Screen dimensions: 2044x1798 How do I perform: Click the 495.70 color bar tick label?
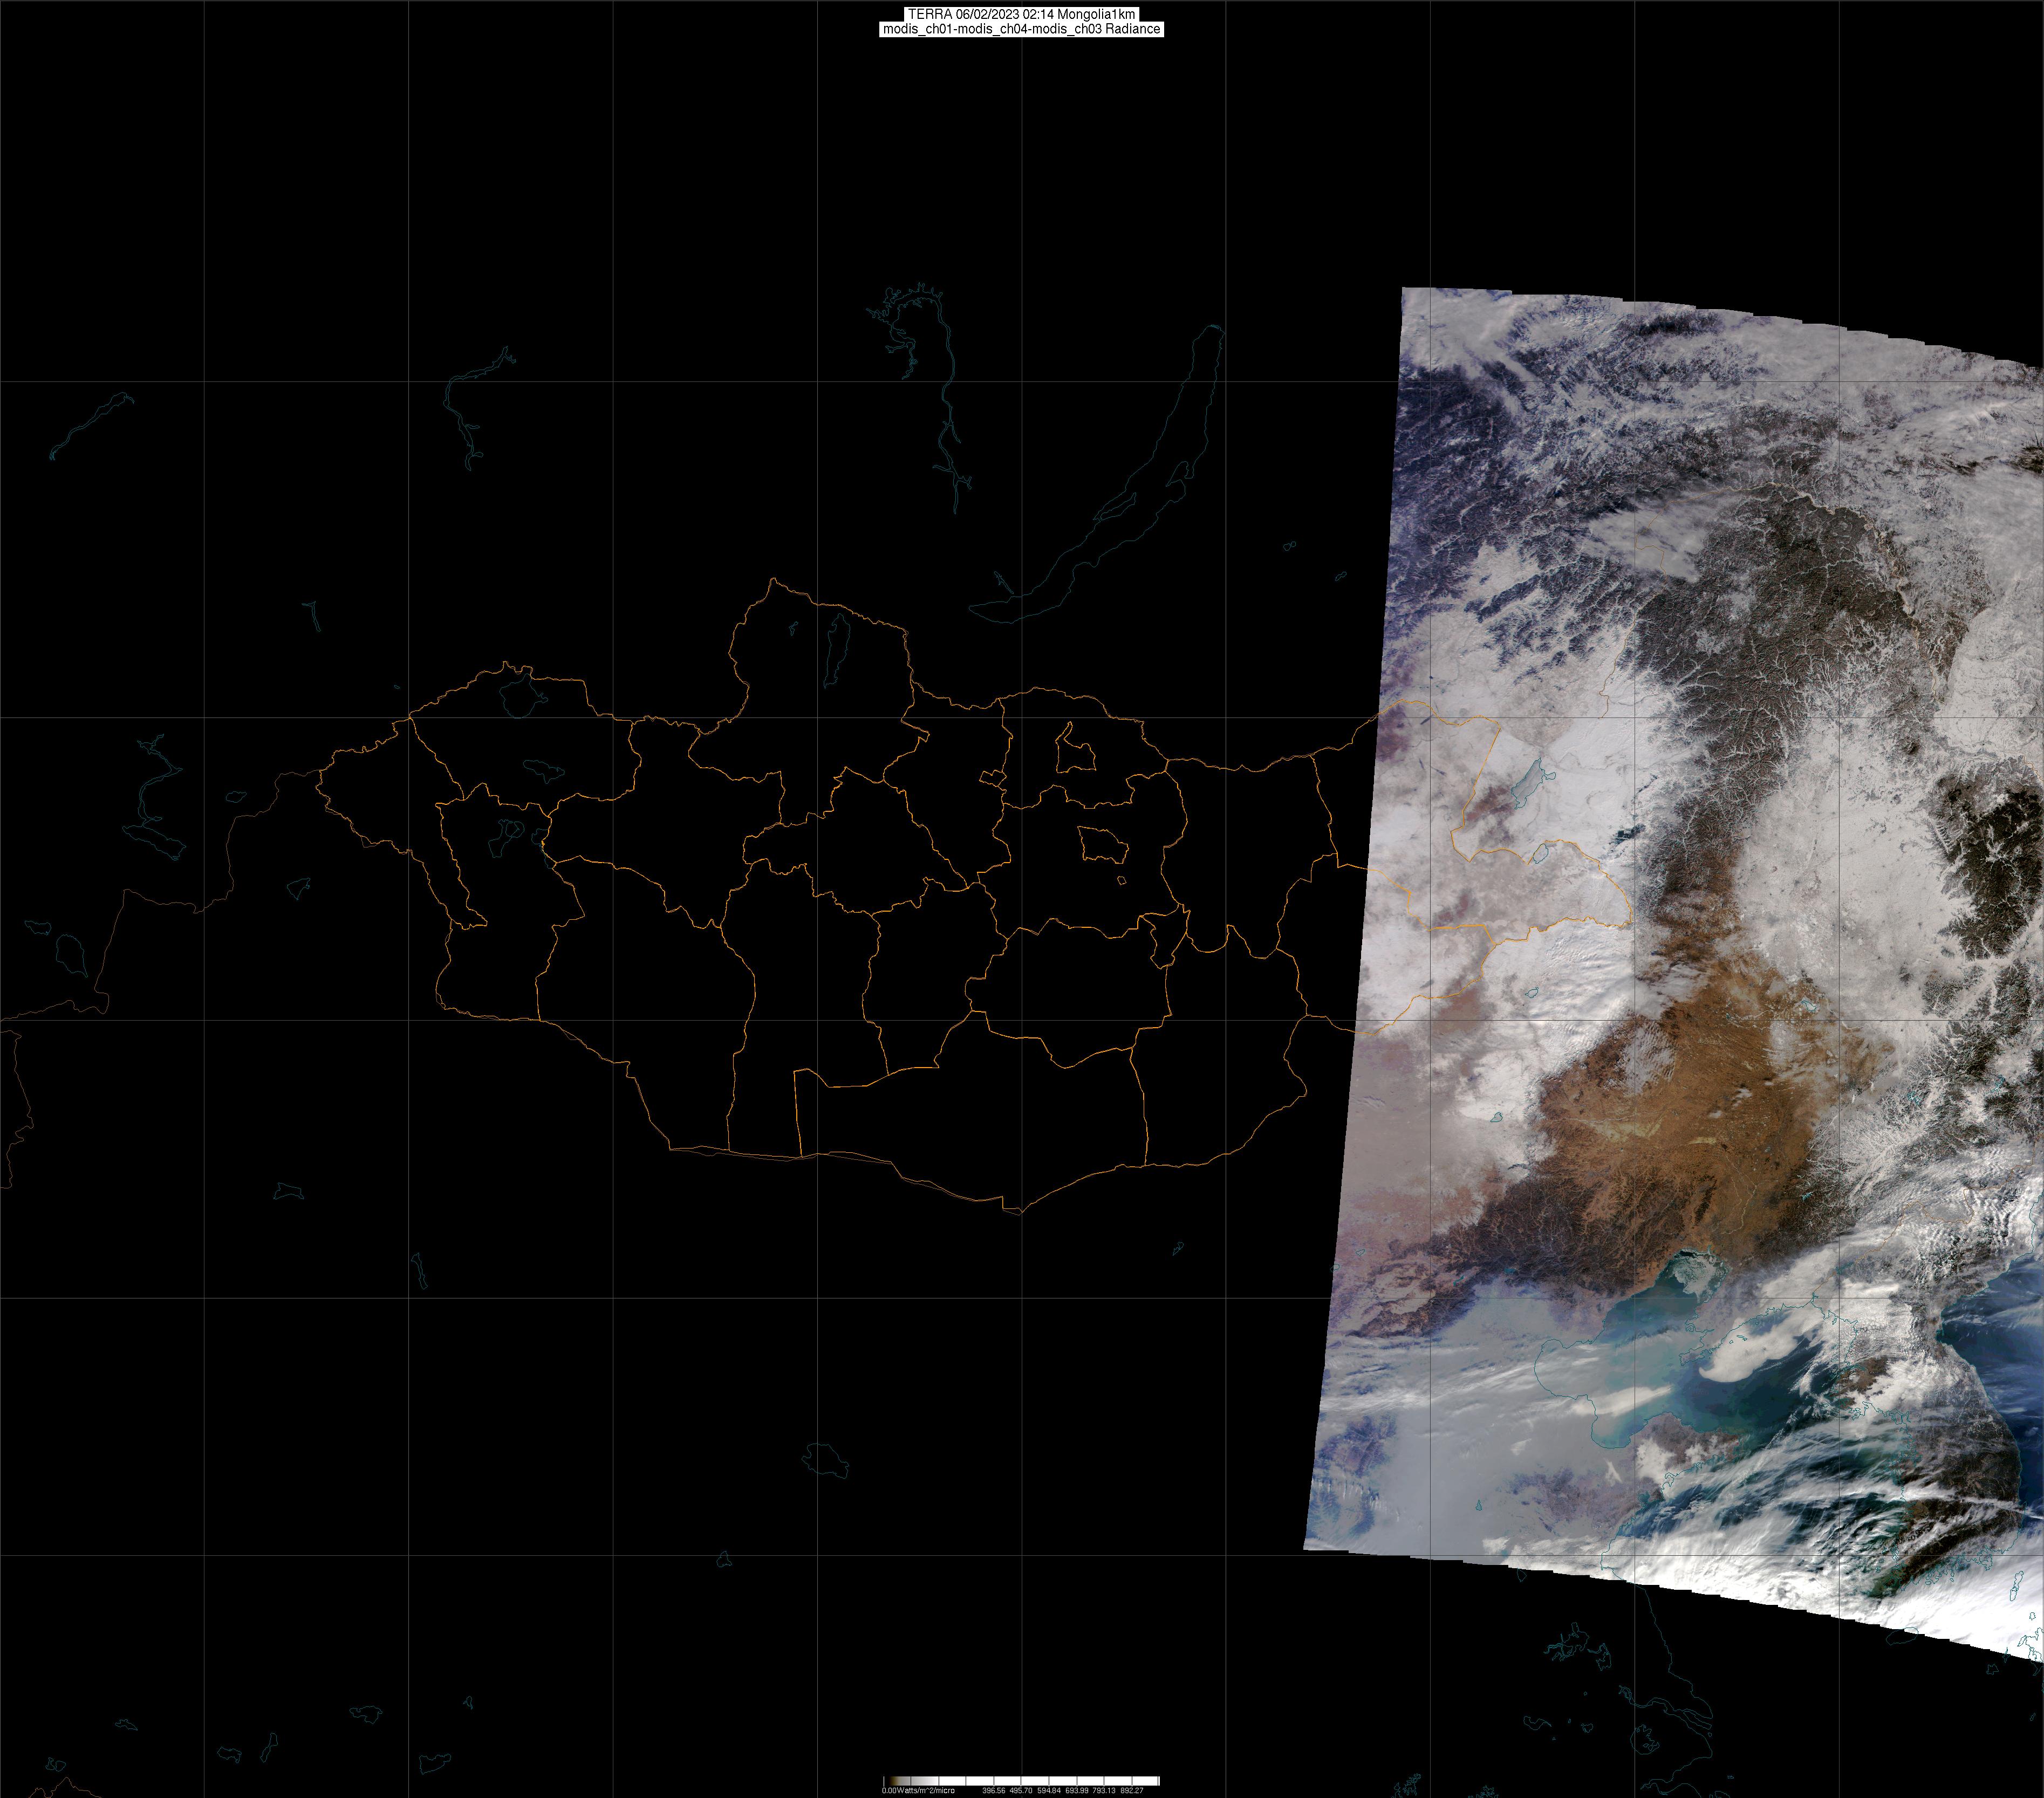[x=1021, y=1790]
